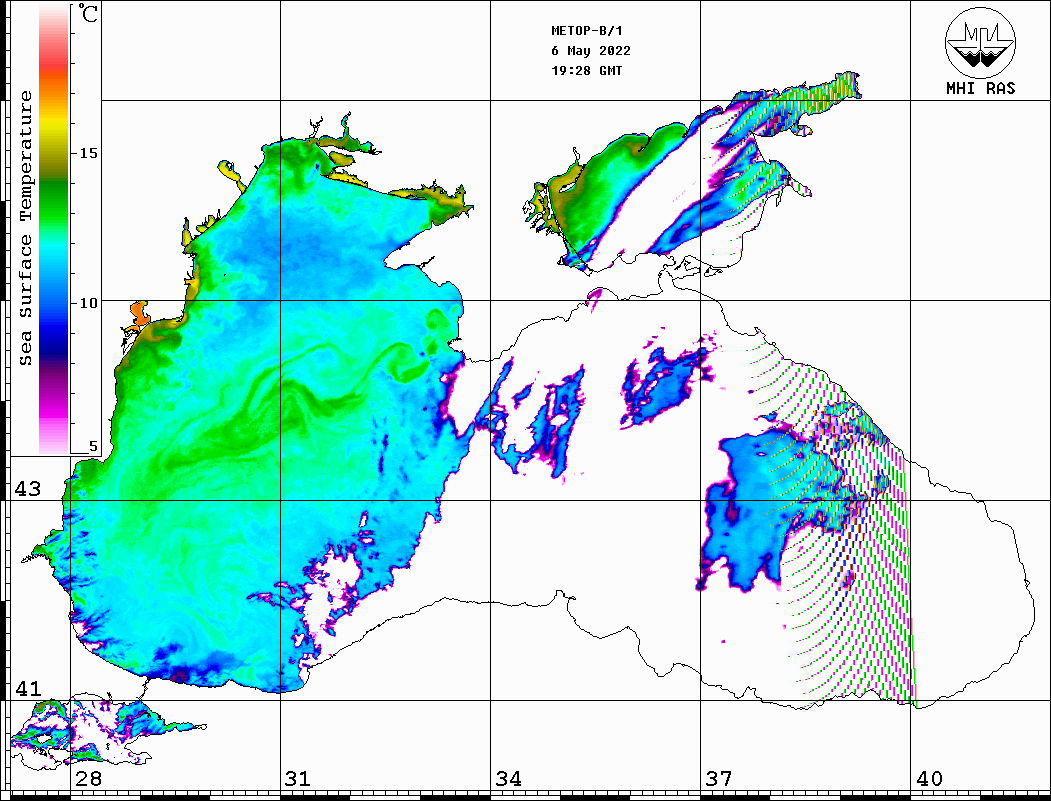Click the °C unit label on legend
This screenshot has width=1051, height=801.
coord(88,13)
